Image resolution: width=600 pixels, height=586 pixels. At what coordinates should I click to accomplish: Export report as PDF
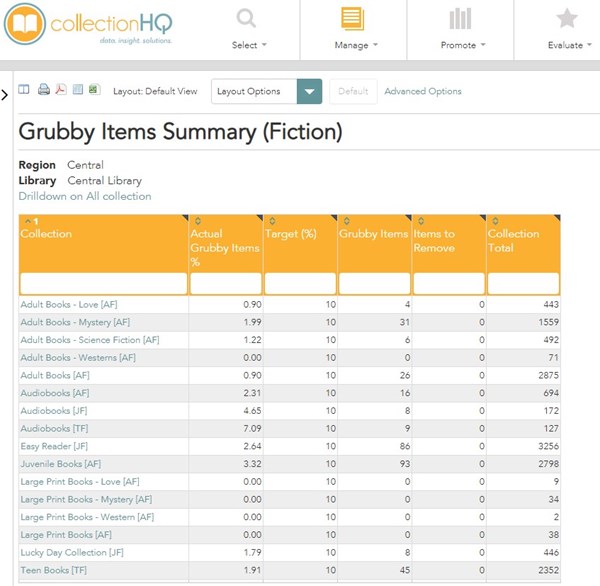click(x=60, y=90)
